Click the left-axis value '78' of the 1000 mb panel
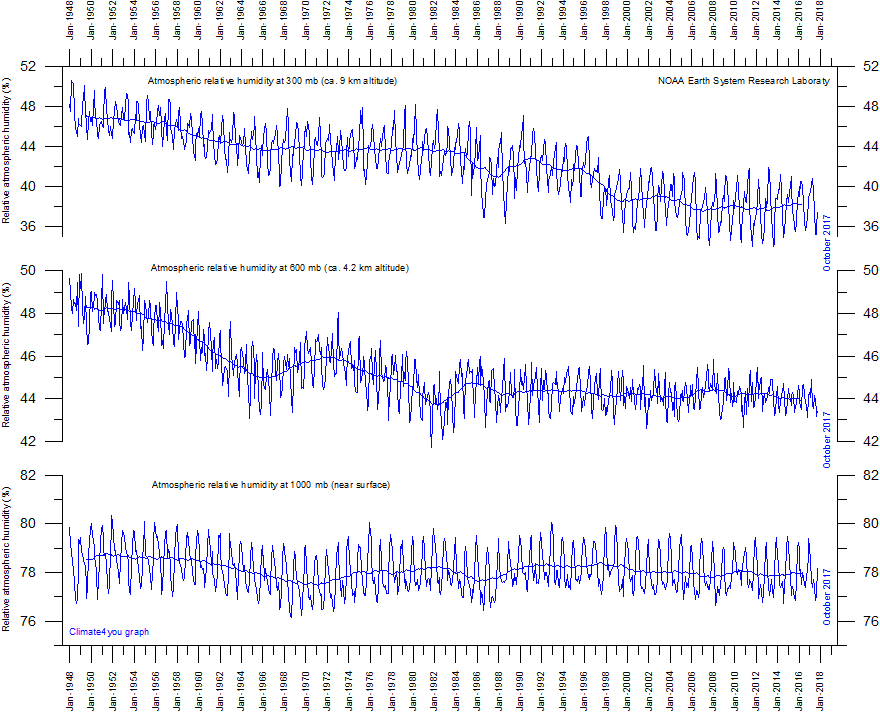Viewport: 880px width, 712px height. click(29, 573)
